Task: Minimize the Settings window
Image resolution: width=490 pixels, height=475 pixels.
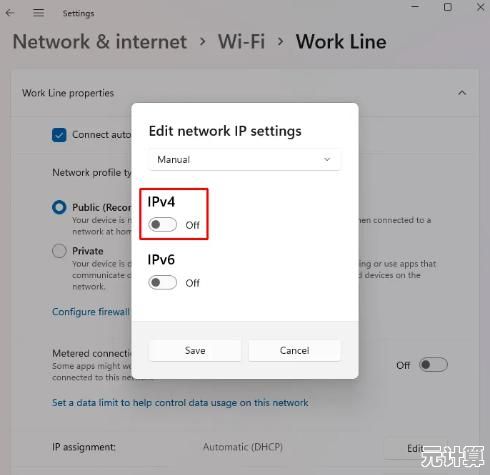Action: pos(415,6)
